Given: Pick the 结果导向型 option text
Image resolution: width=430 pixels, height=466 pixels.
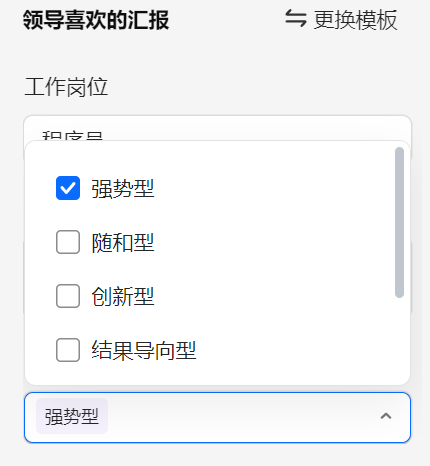Looking at the screenshot, I should coord(144,350).
